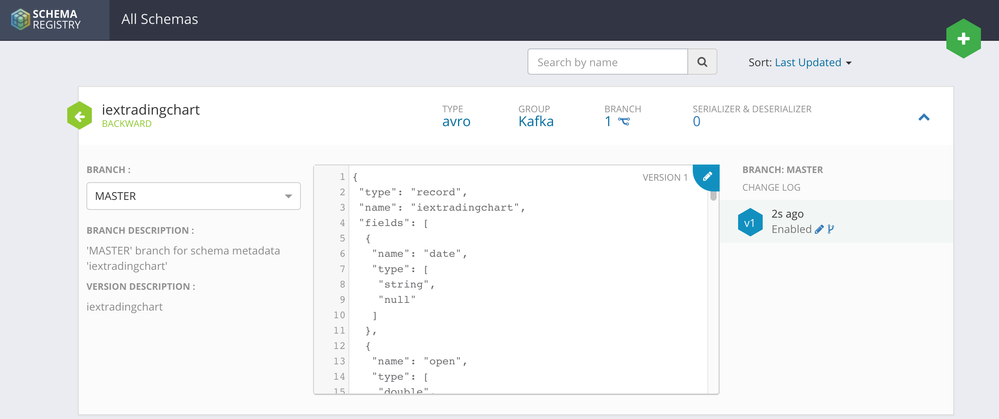Viewport: 999px width, 419px height.
Task: Click the Schema Registry cube logo
Action: 22,19
